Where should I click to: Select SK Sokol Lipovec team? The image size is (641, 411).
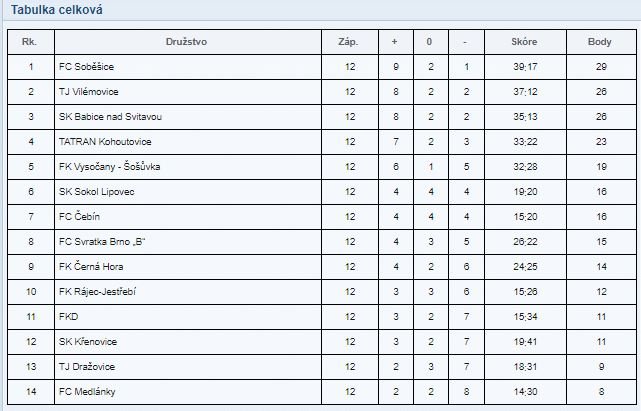96,191
